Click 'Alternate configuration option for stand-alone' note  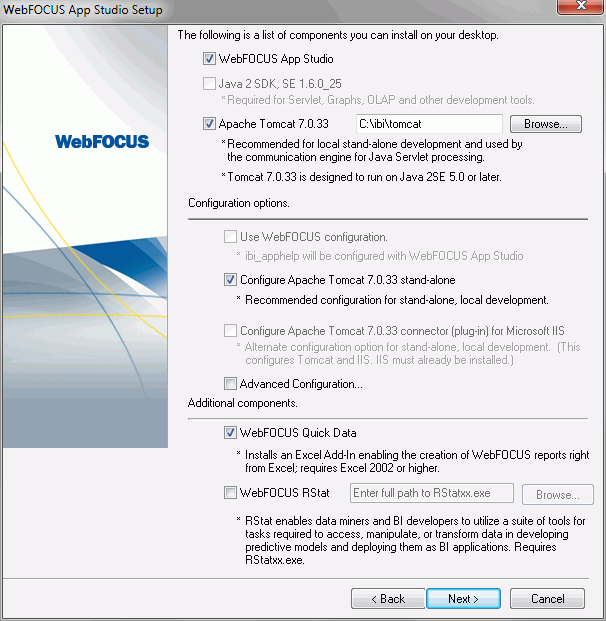click(412, 353)
